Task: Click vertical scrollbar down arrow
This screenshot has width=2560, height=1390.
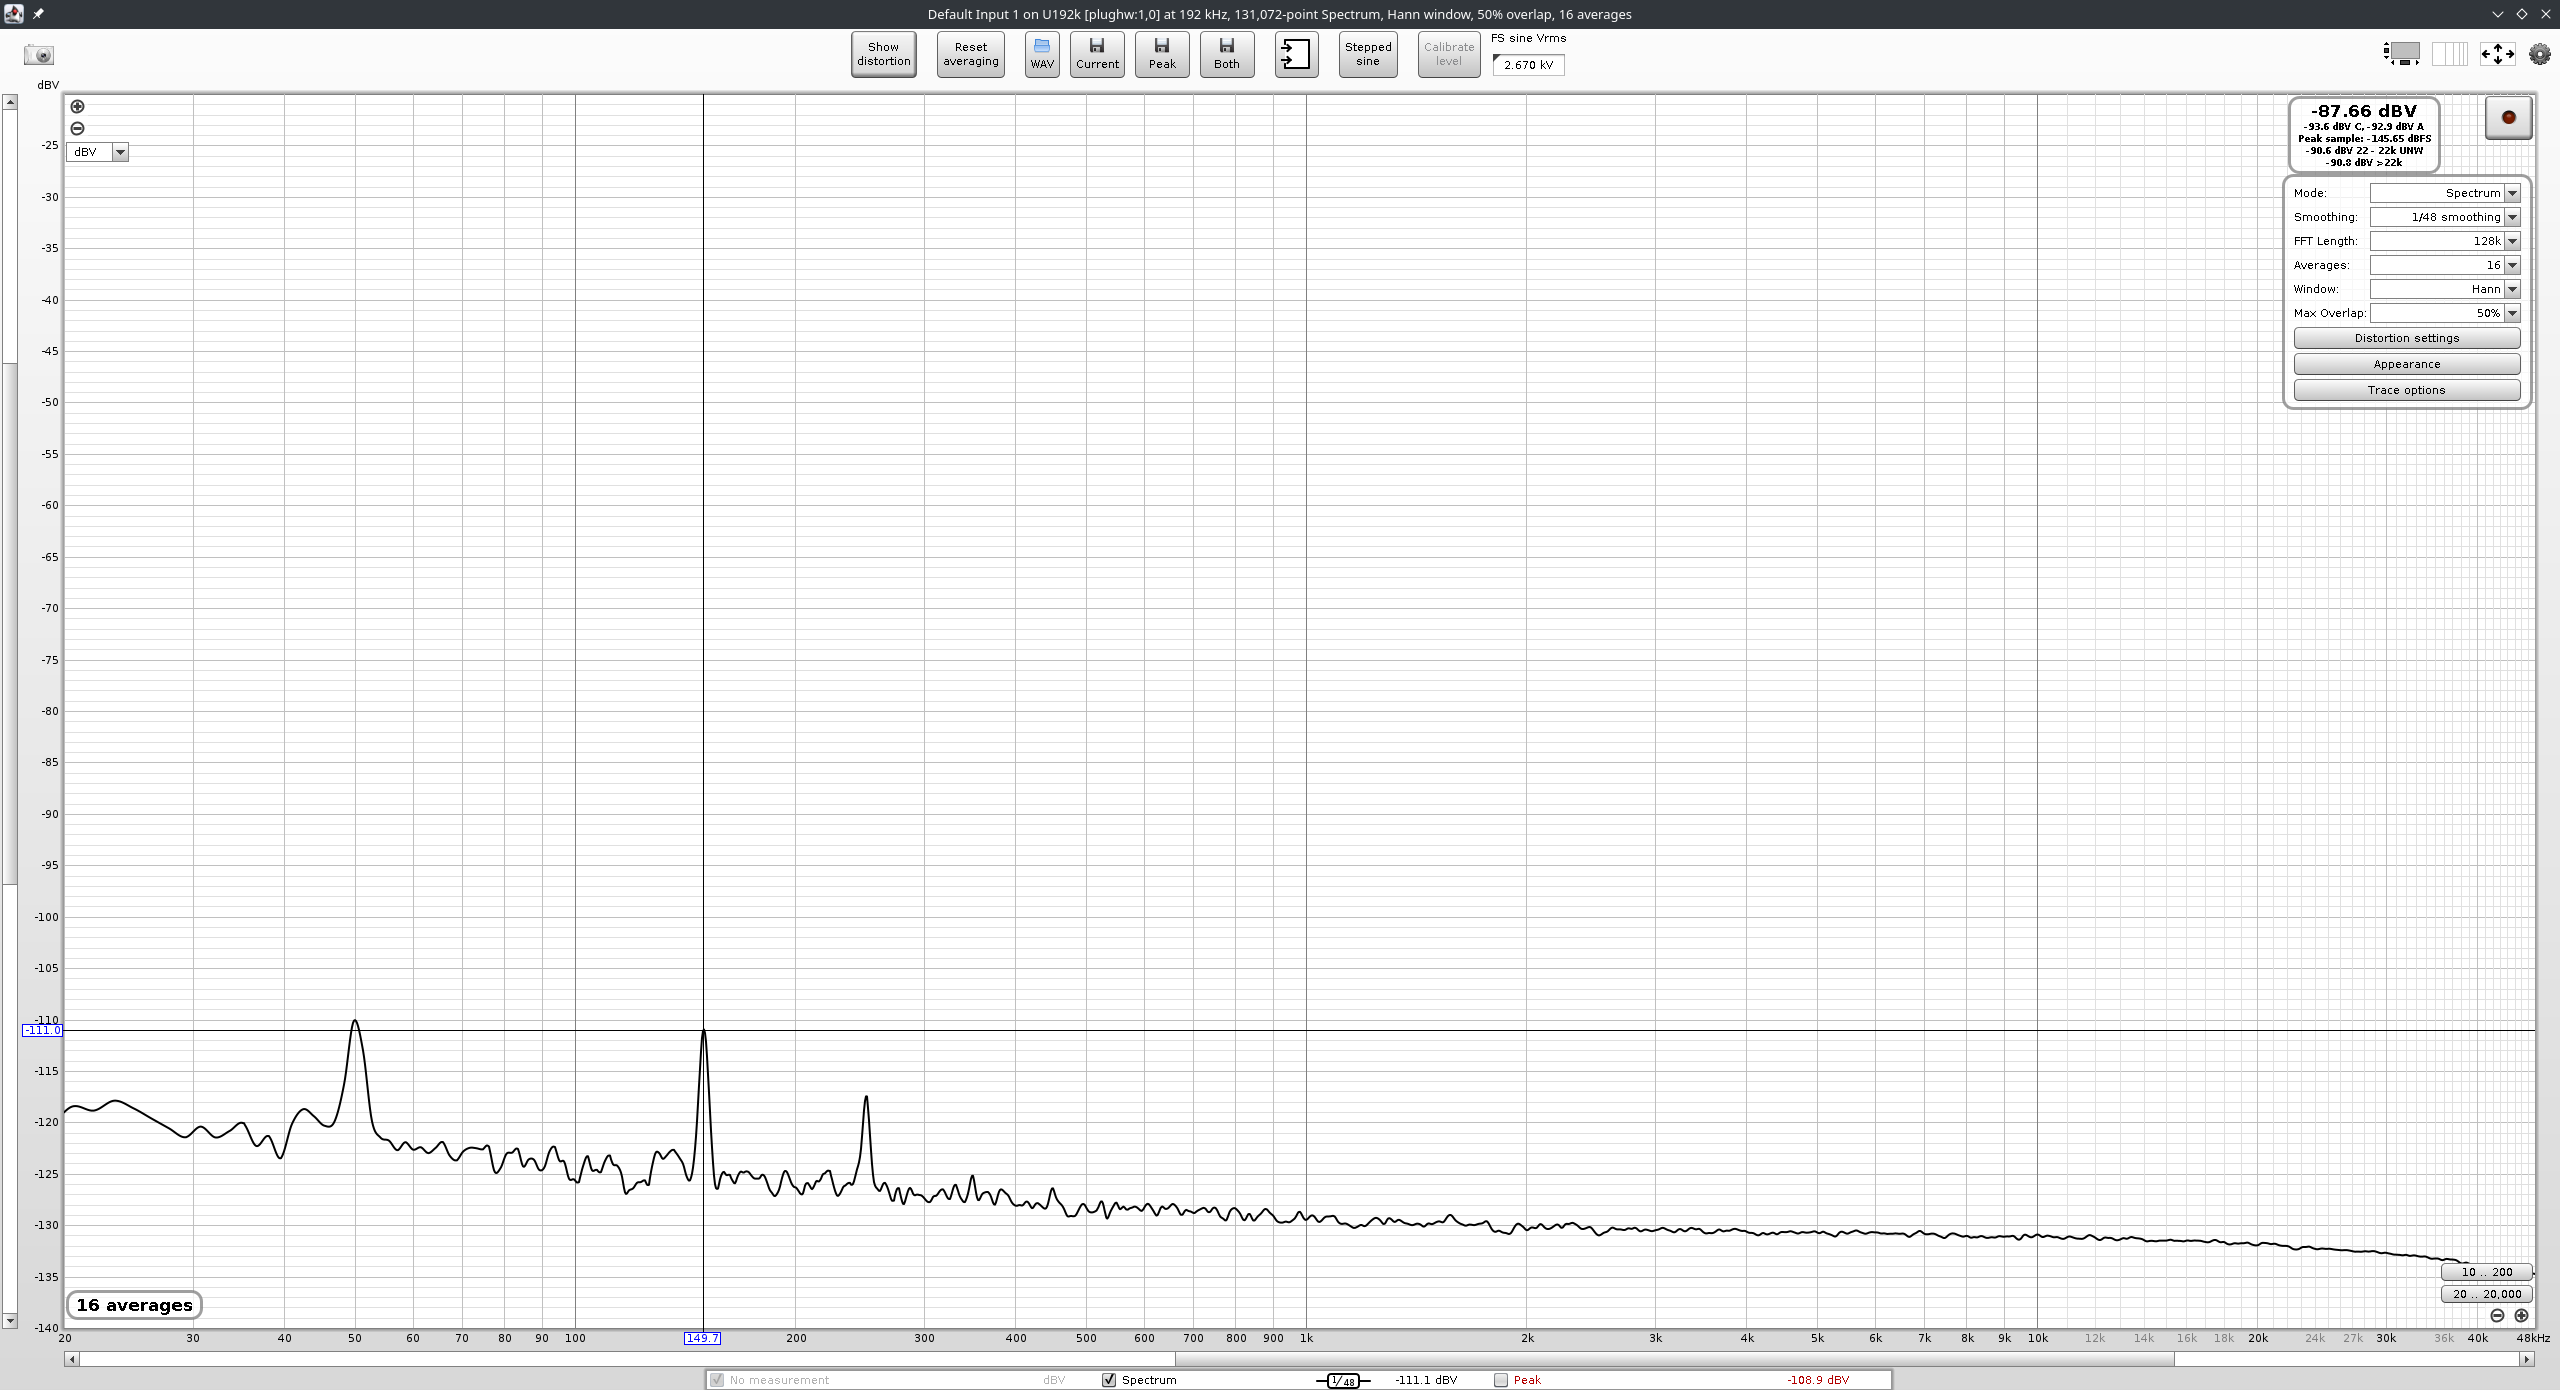Action: [10, 1321]
